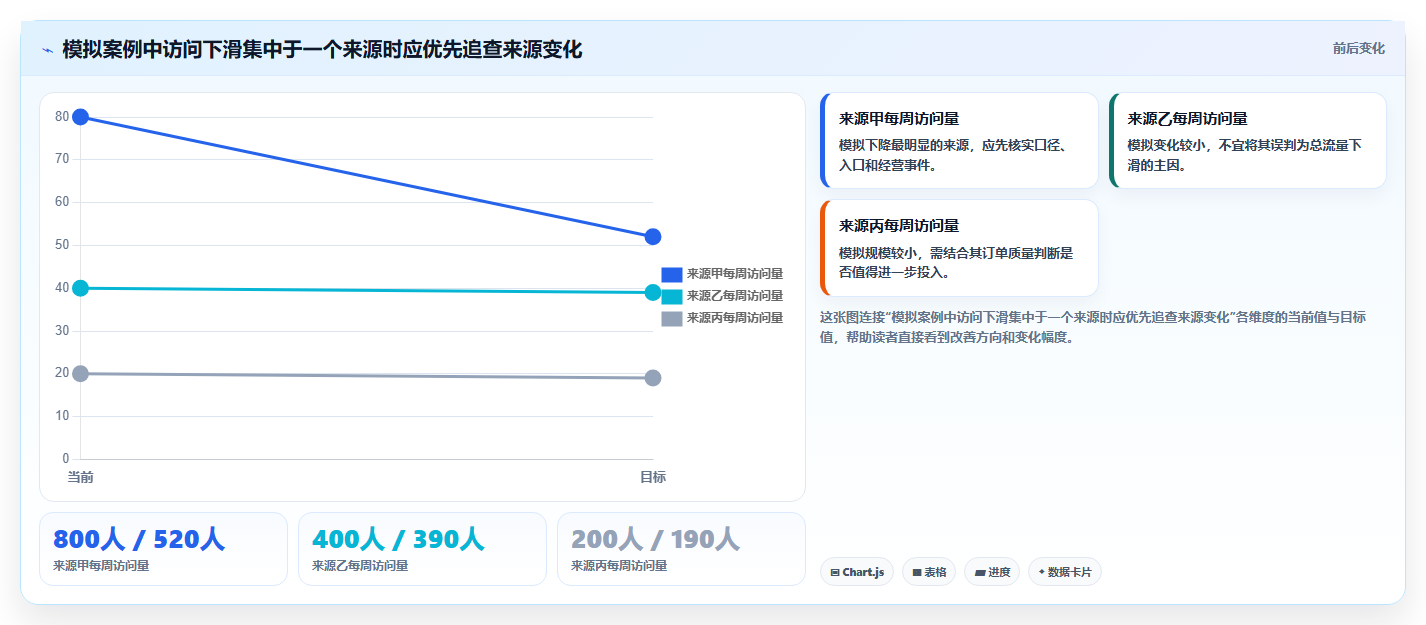Viewport: 1426px width, 625px height.
Task: Select the 来源乙每周访问量 info card heading
Action: pyautogui.click(x=1187, y=118)
